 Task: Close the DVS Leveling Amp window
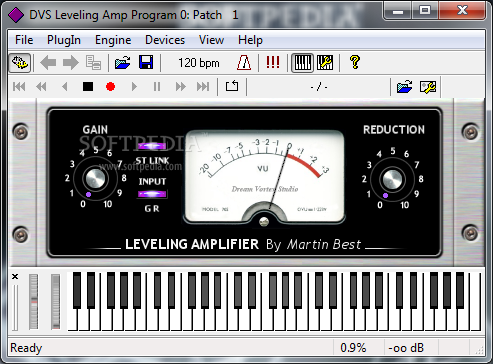[462, 11]
